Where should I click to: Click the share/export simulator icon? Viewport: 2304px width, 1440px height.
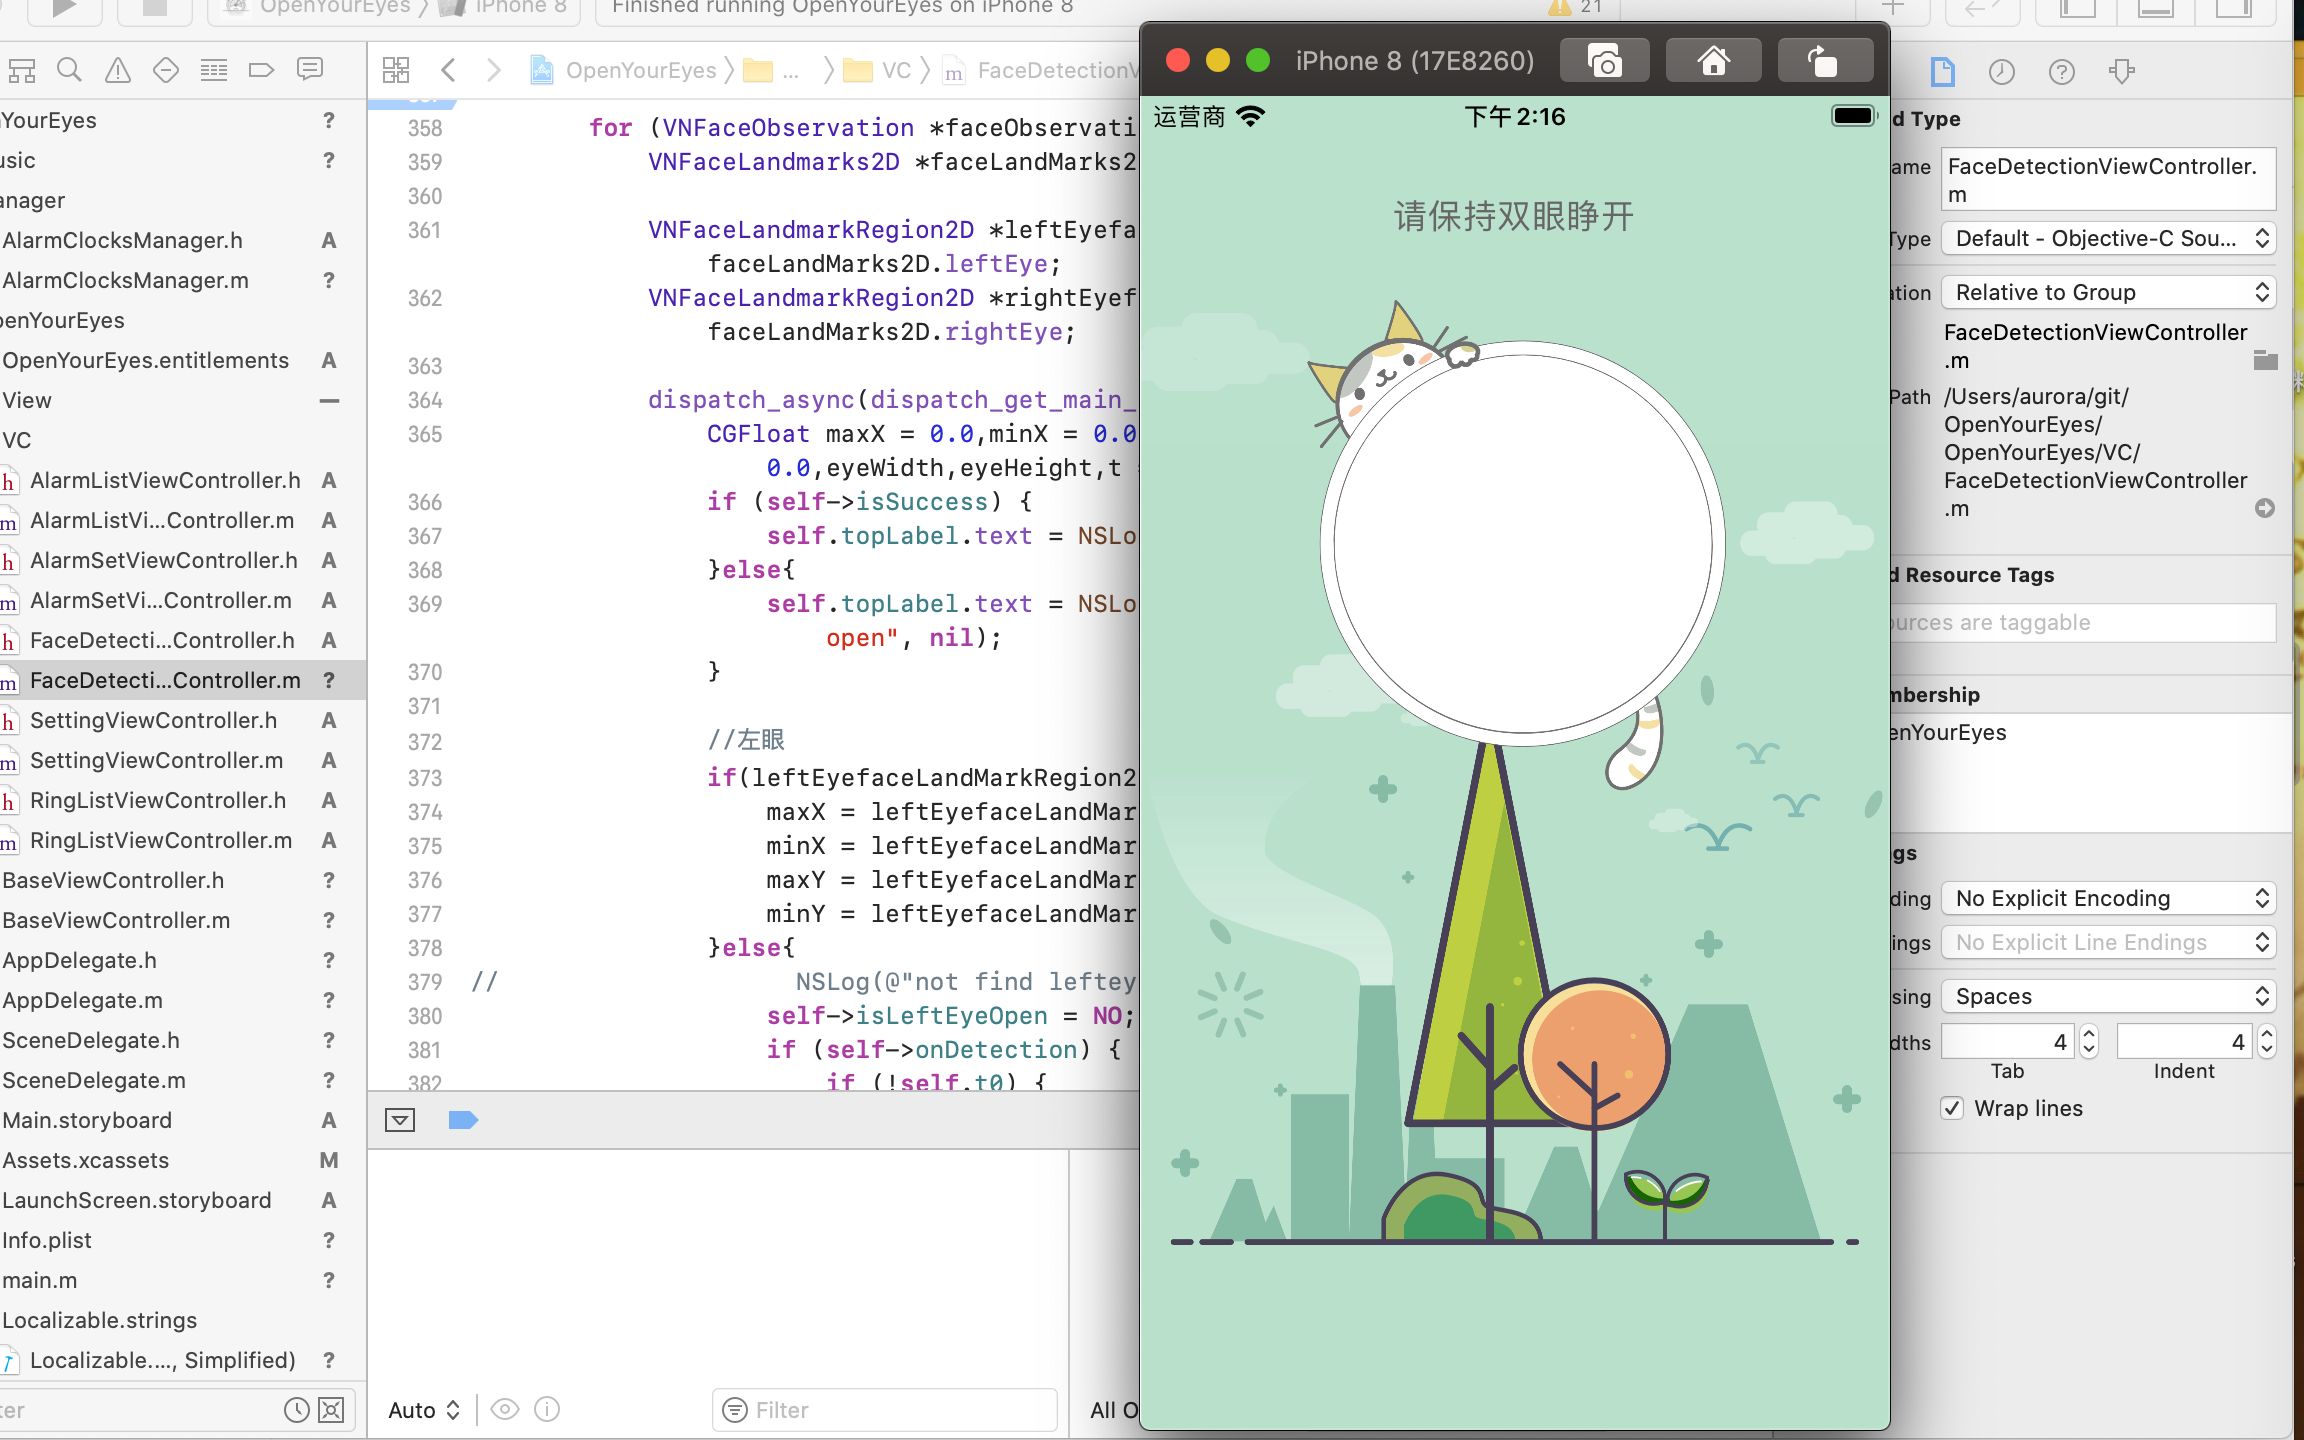click(x=1825, y=61)
